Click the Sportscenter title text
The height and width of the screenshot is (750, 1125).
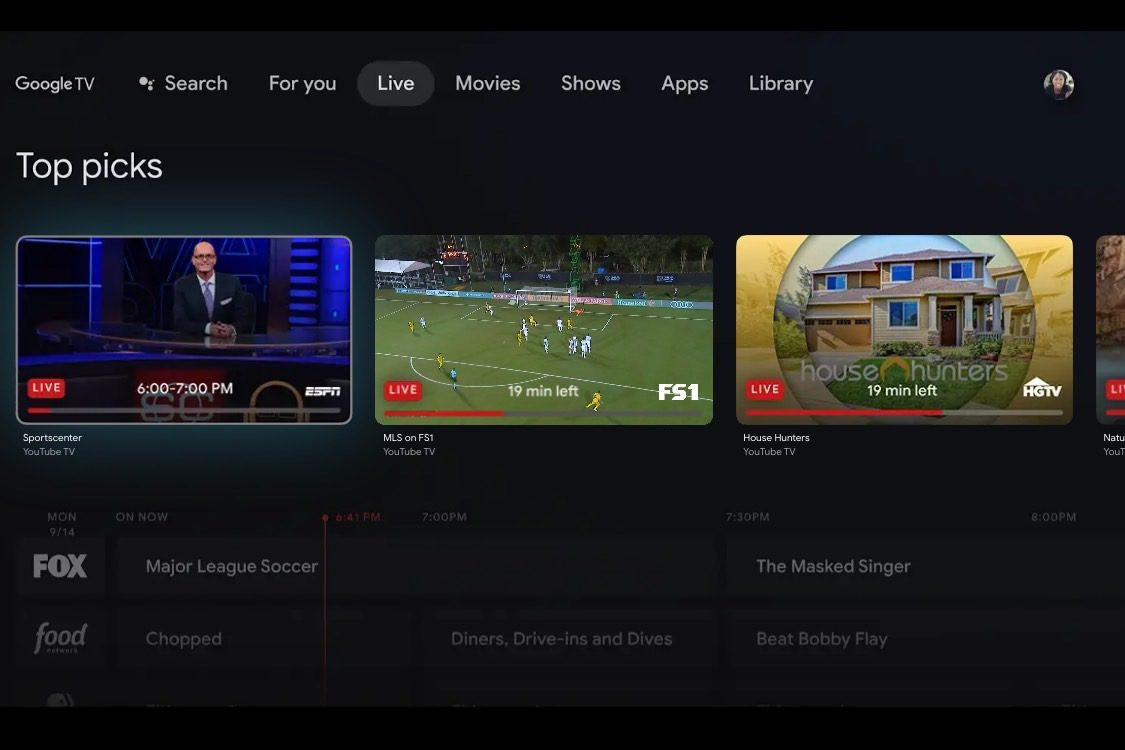(x=52, y=437)
